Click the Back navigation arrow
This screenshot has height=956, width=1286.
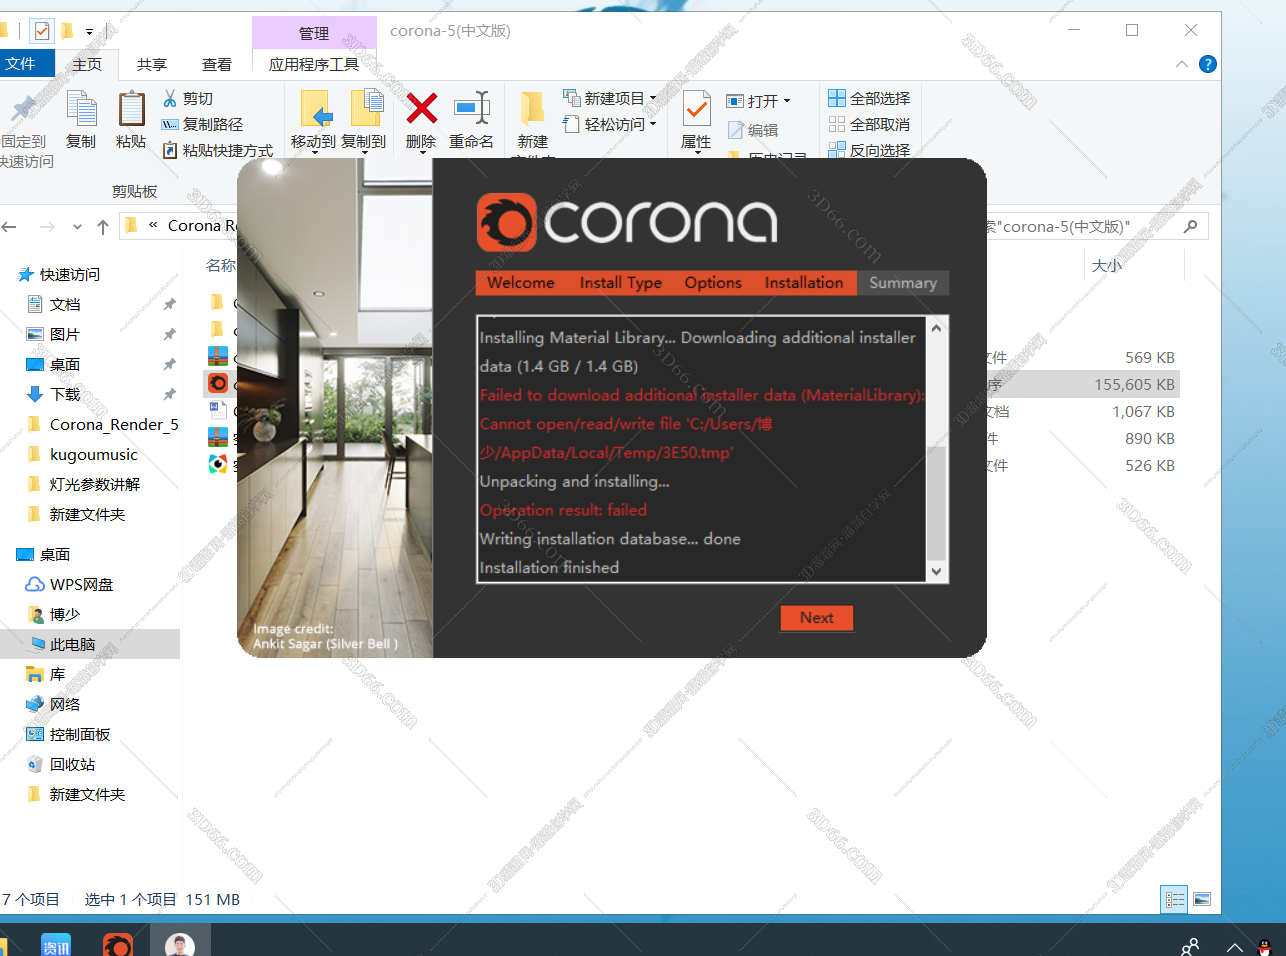9,227
